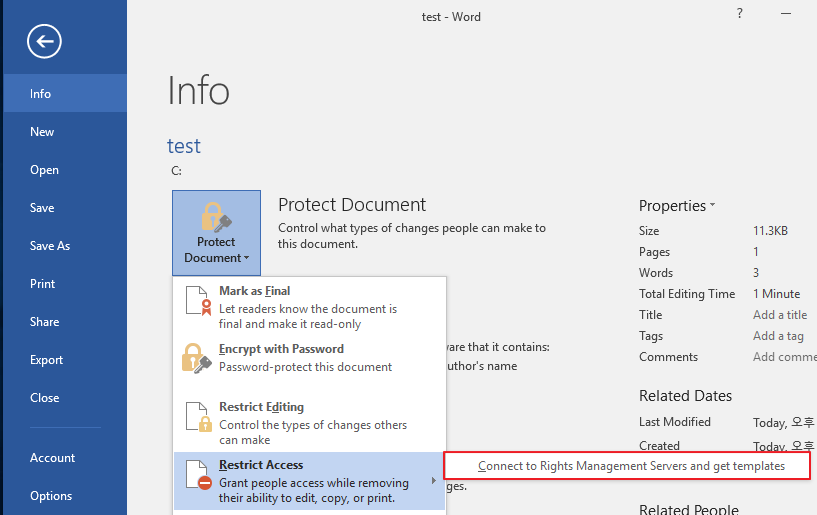Image resolution: width=817 pixels, height=515 pixels.
Task: Click the 'C:' file path text
Action: click(x=177, y=171)
